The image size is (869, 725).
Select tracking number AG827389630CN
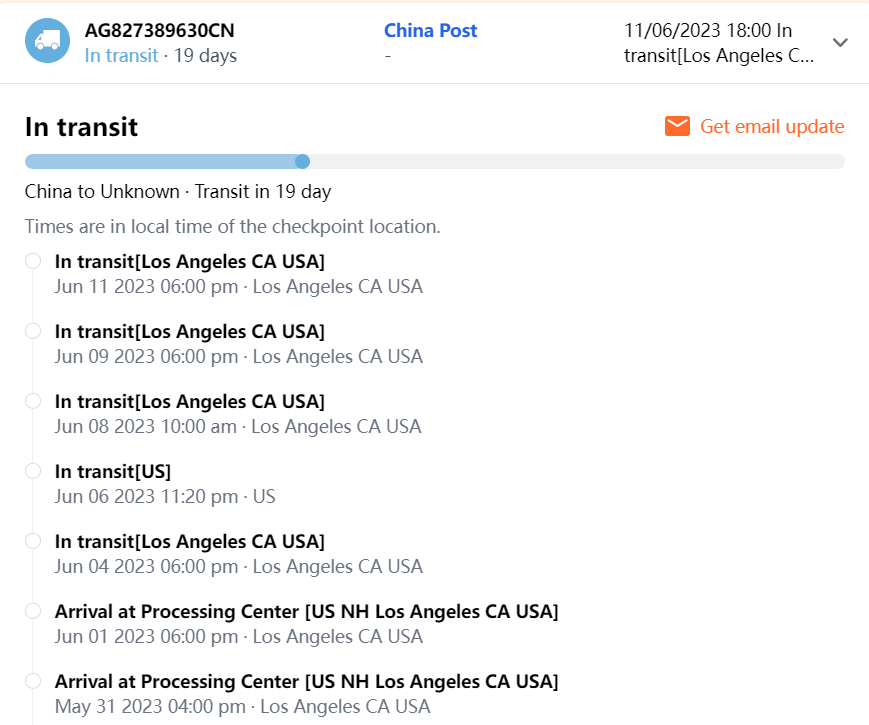(x=160, y=31)
